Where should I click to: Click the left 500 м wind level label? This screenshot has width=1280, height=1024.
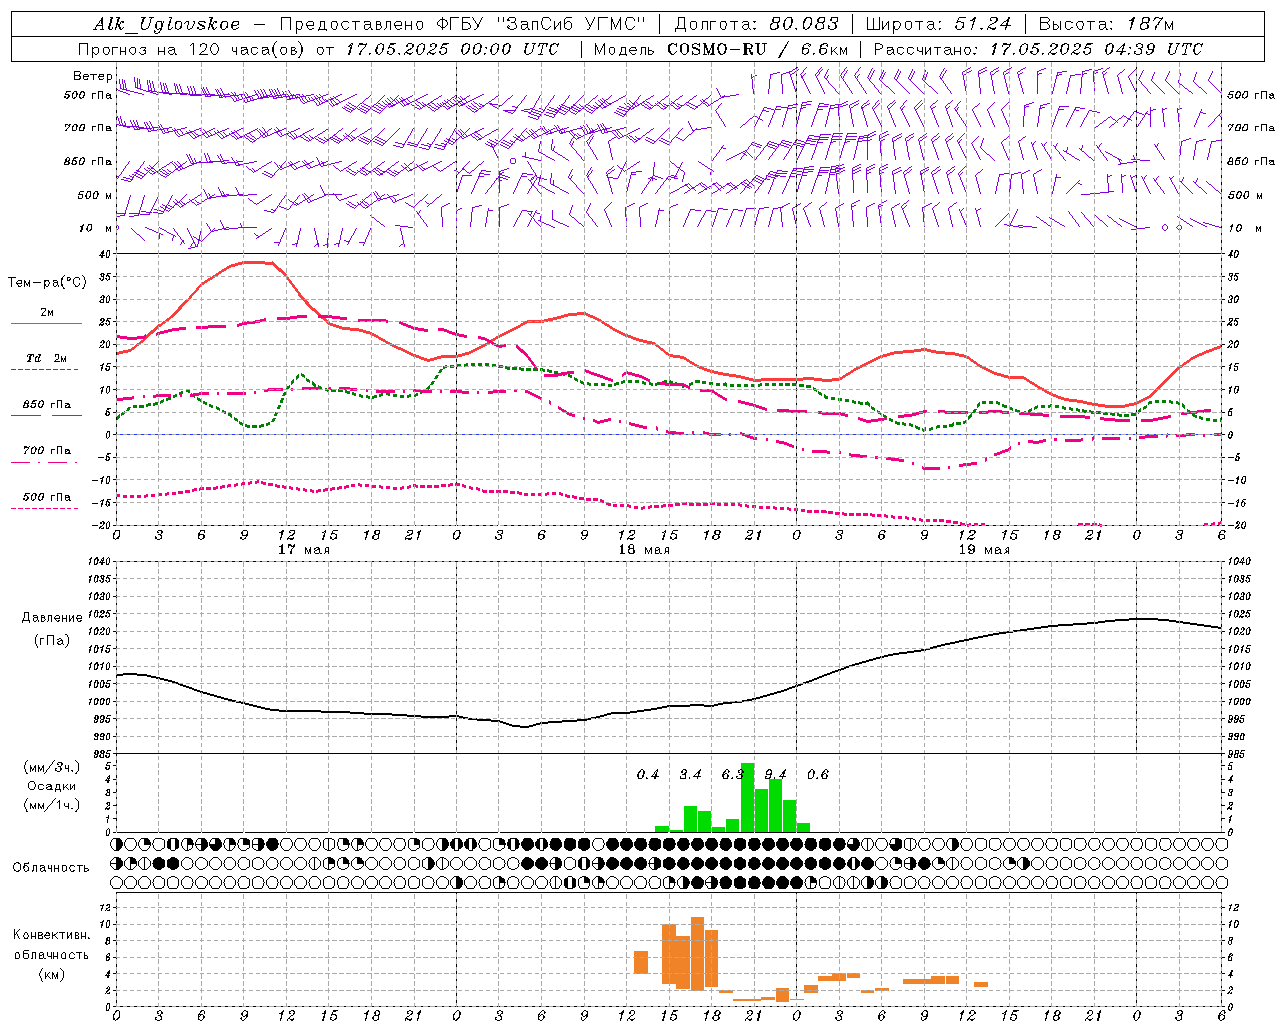[95, 195]
